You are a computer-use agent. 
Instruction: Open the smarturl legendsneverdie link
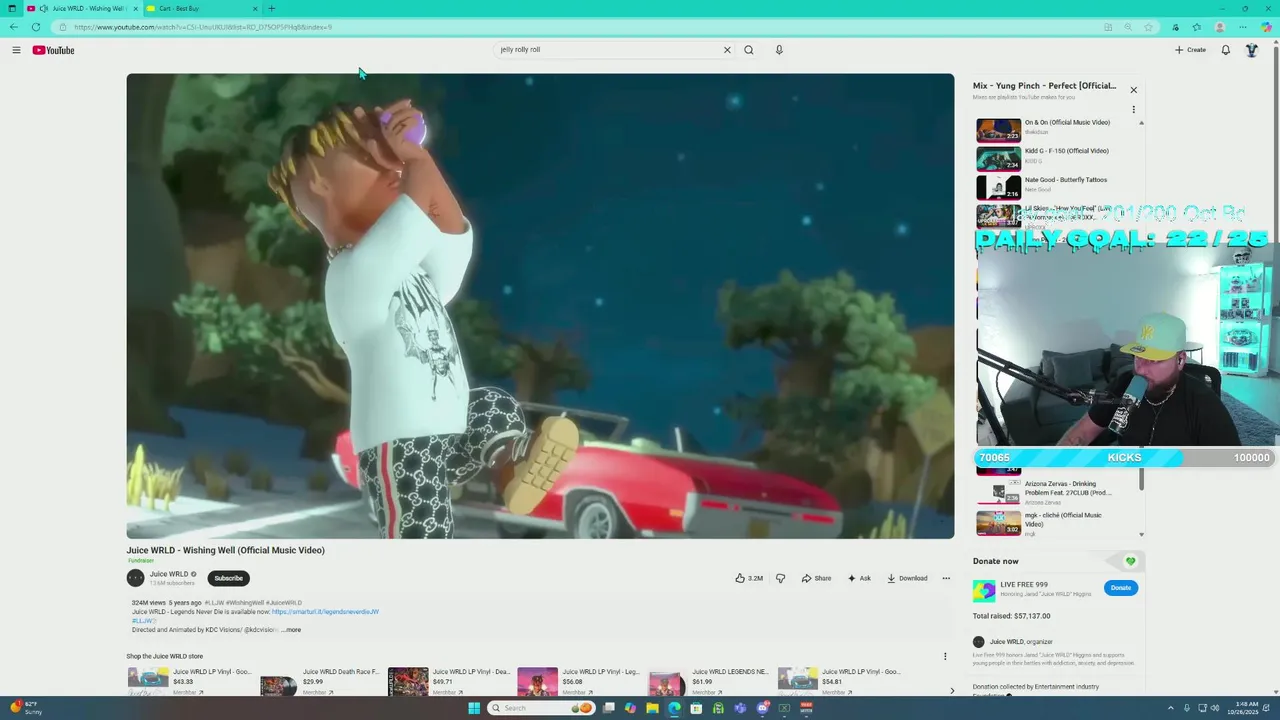tap(325, 612)
